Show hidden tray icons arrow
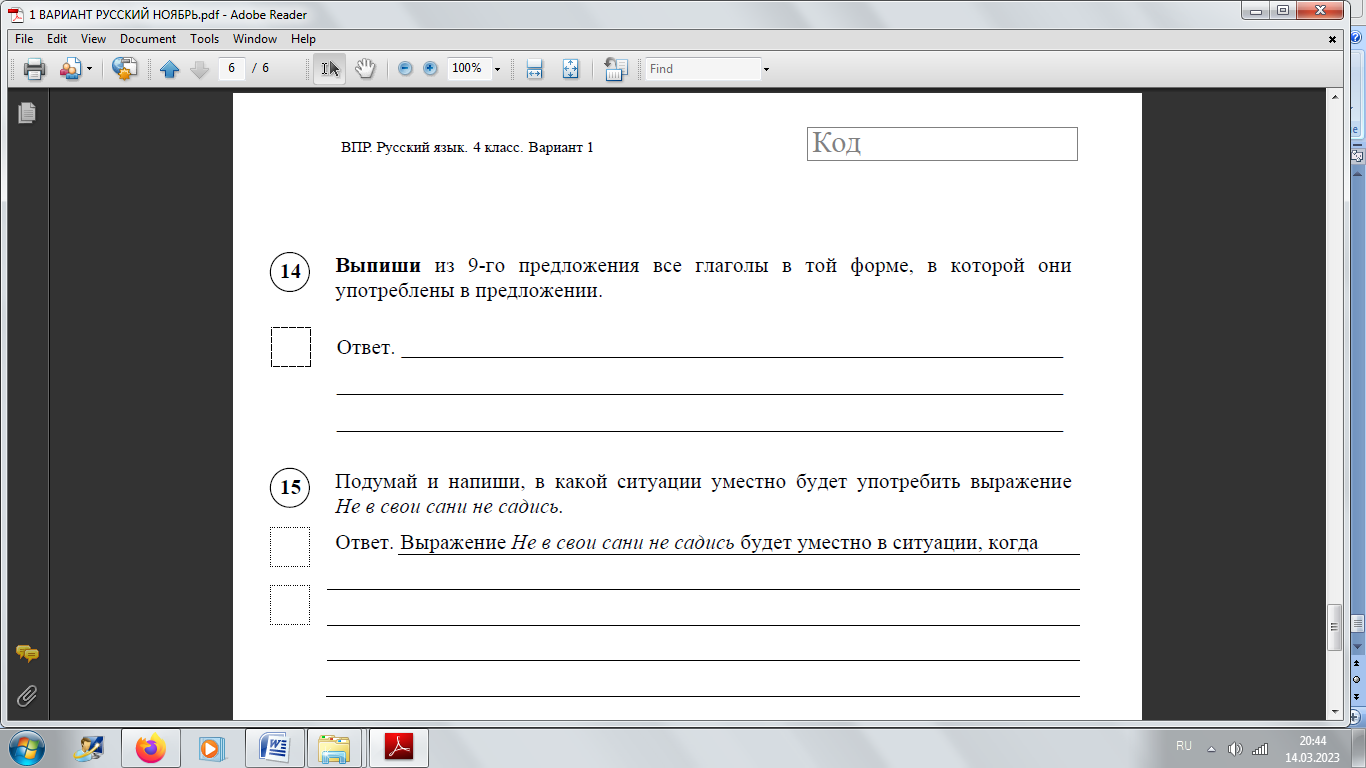The image size is (1366, 768). tap(1211, 748)
